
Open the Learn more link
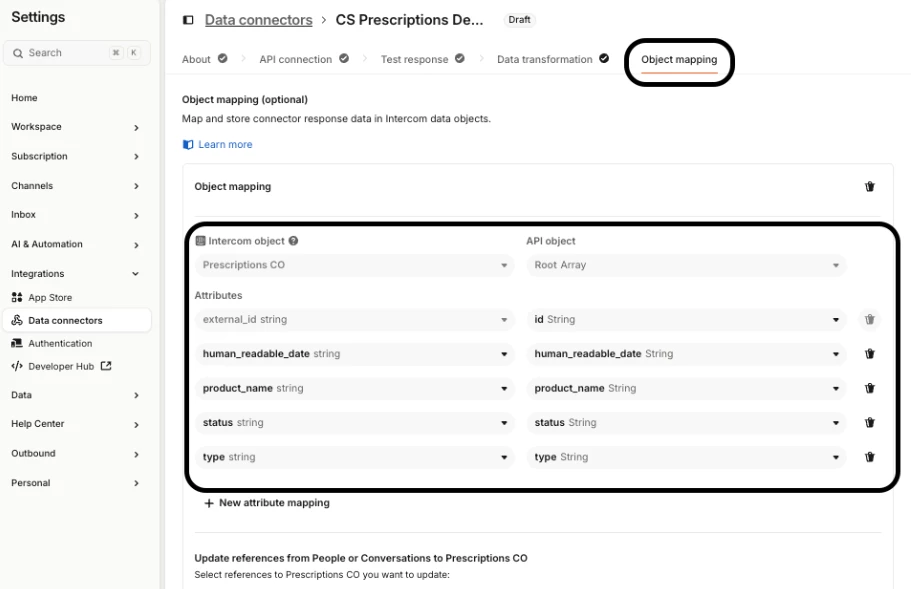225,145
